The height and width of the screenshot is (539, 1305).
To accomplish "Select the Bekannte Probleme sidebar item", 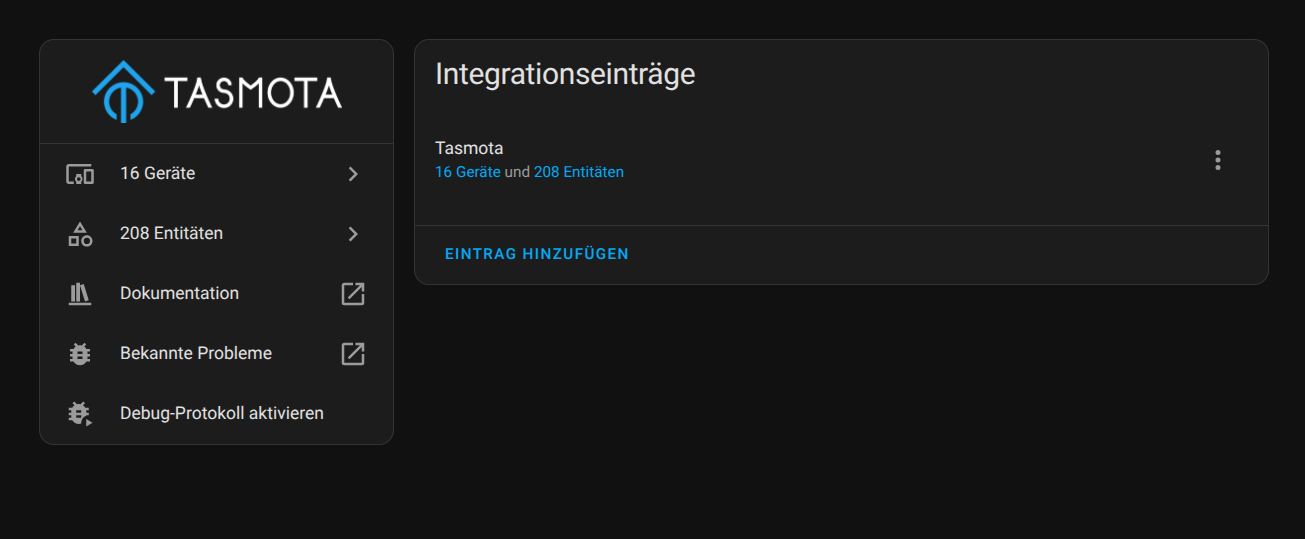I will [x=196, y=354].
